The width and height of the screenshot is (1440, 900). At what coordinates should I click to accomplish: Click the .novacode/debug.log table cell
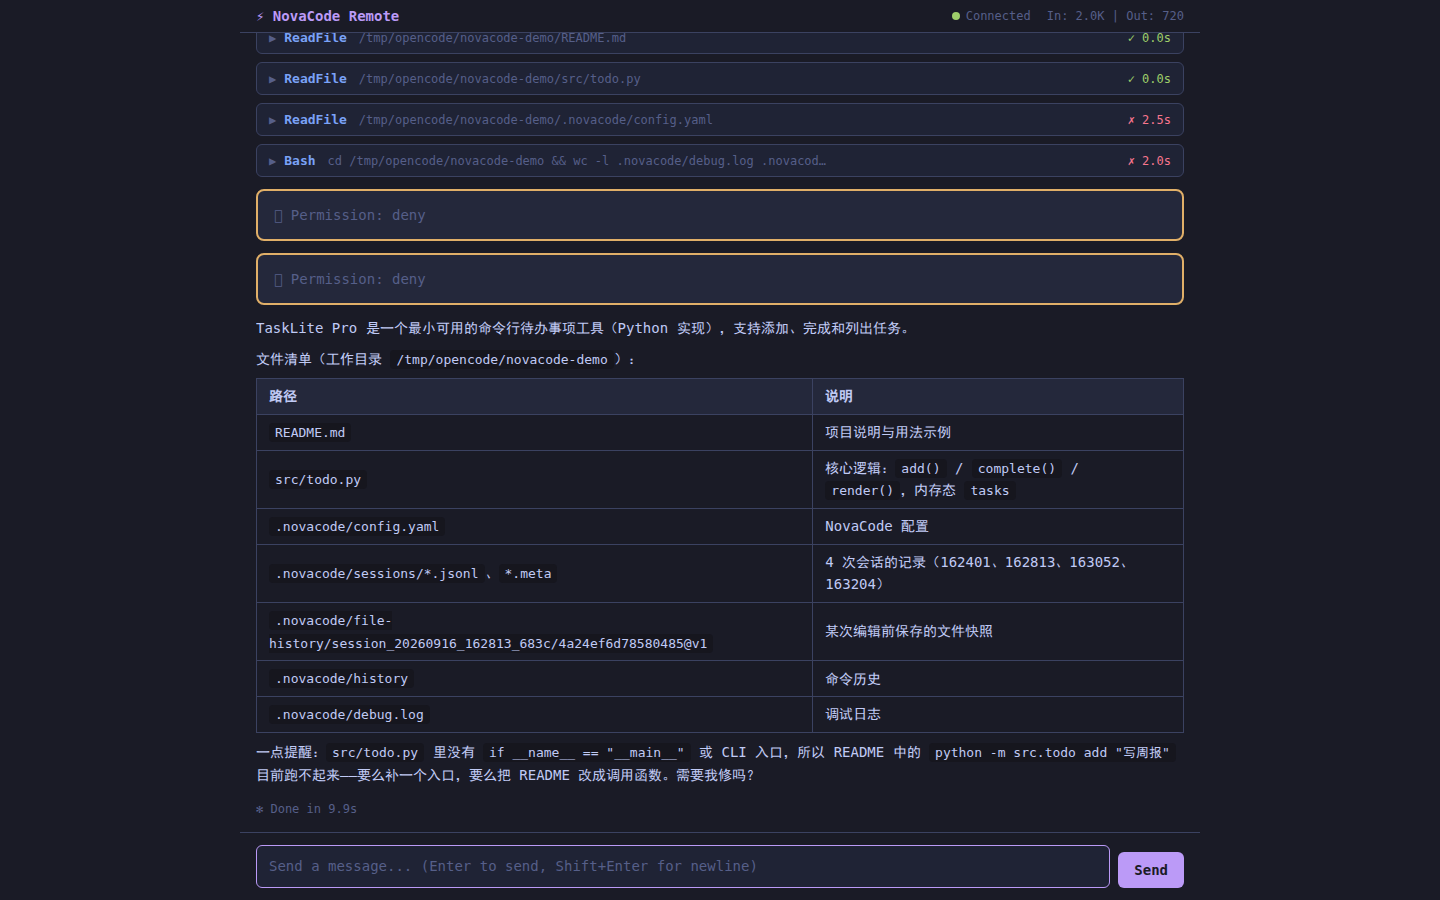pyautogui.click(x=534, y=714)
